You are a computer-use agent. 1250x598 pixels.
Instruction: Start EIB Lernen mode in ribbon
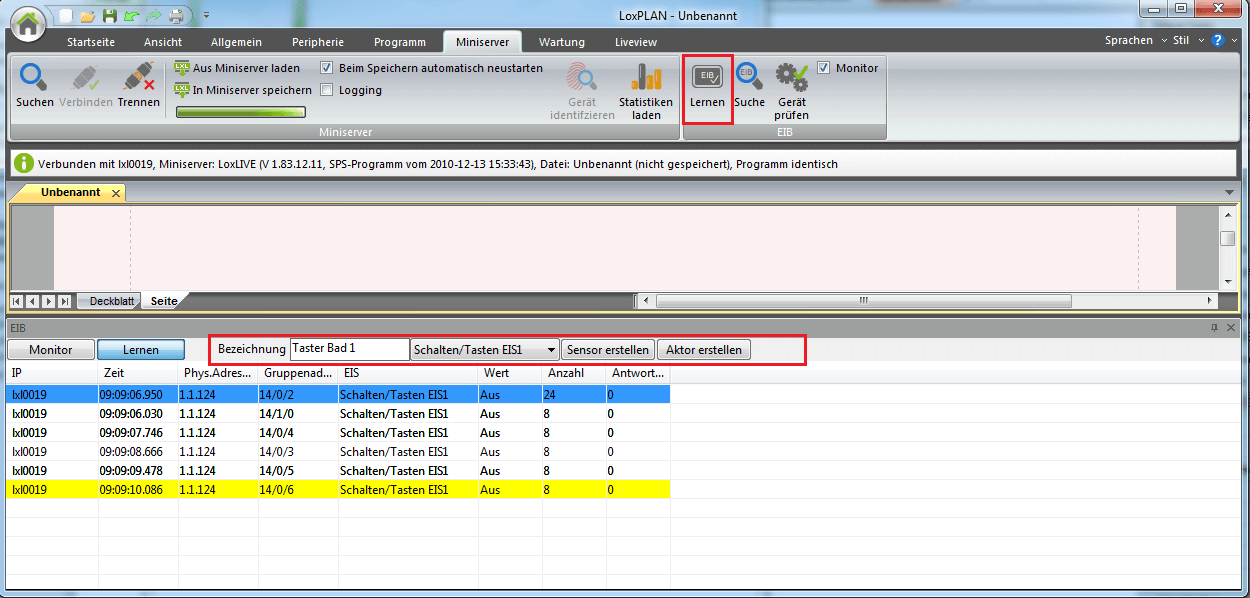tap(708, 80)
